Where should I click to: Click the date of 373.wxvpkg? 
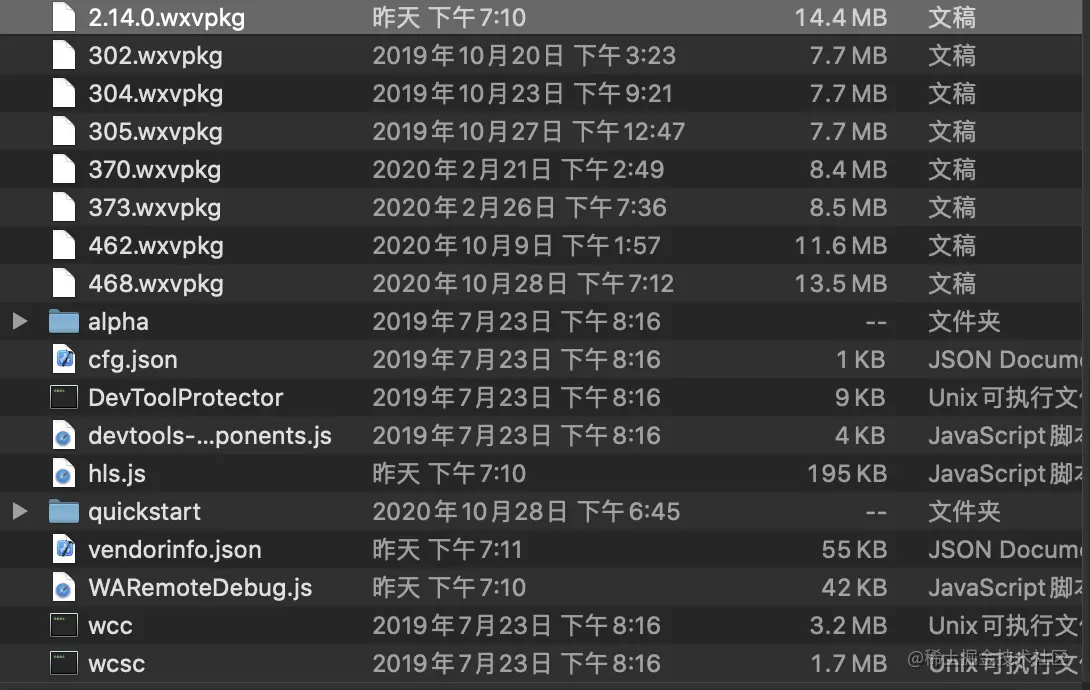(x=519, y=208)
